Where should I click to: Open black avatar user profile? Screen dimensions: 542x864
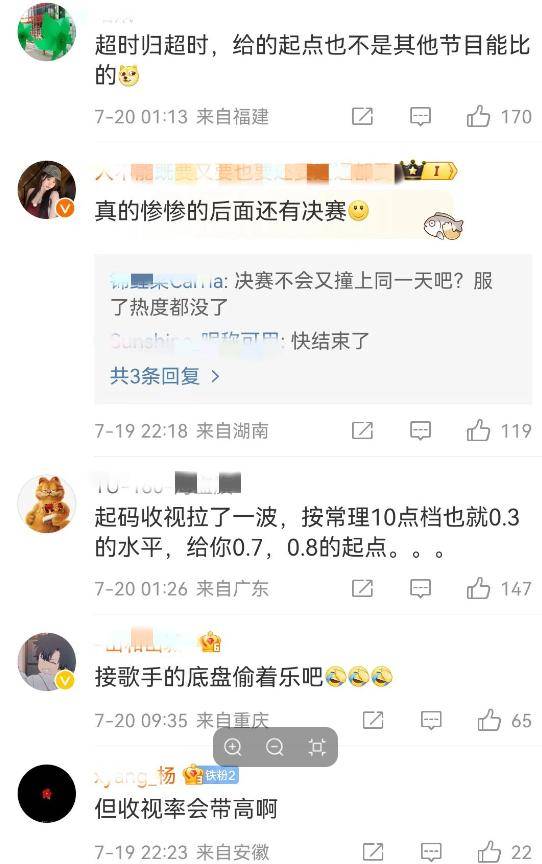[x=47, y=793]
